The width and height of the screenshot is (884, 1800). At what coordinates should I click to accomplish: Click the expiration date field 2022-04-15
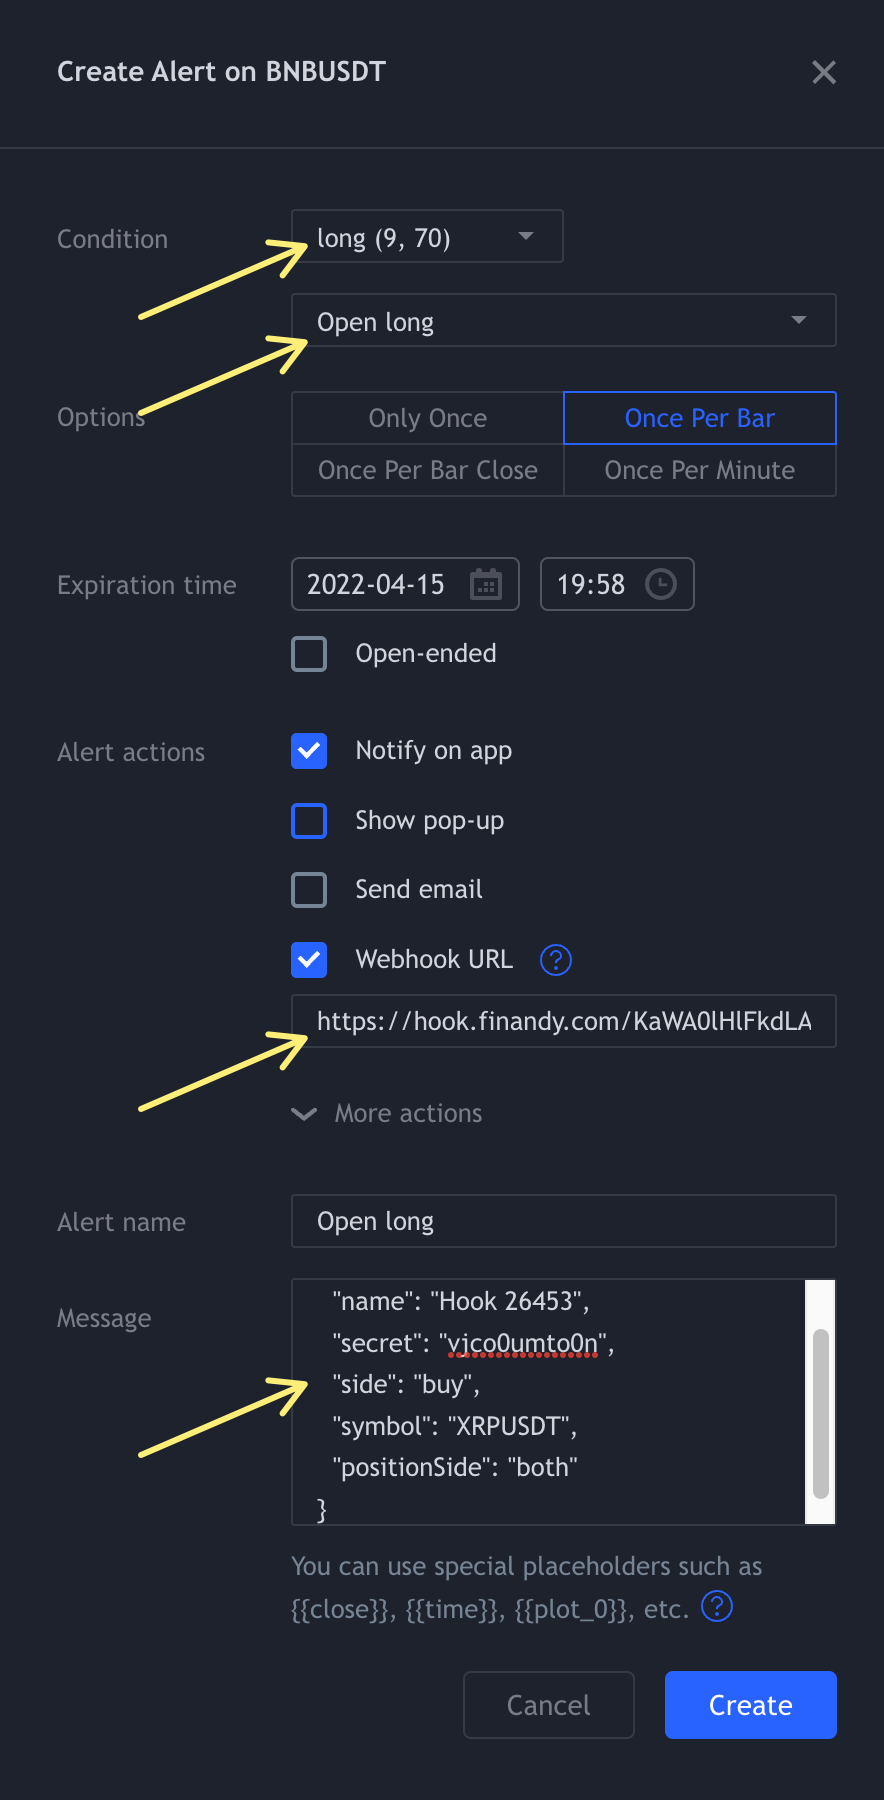[x=405, y=584]
